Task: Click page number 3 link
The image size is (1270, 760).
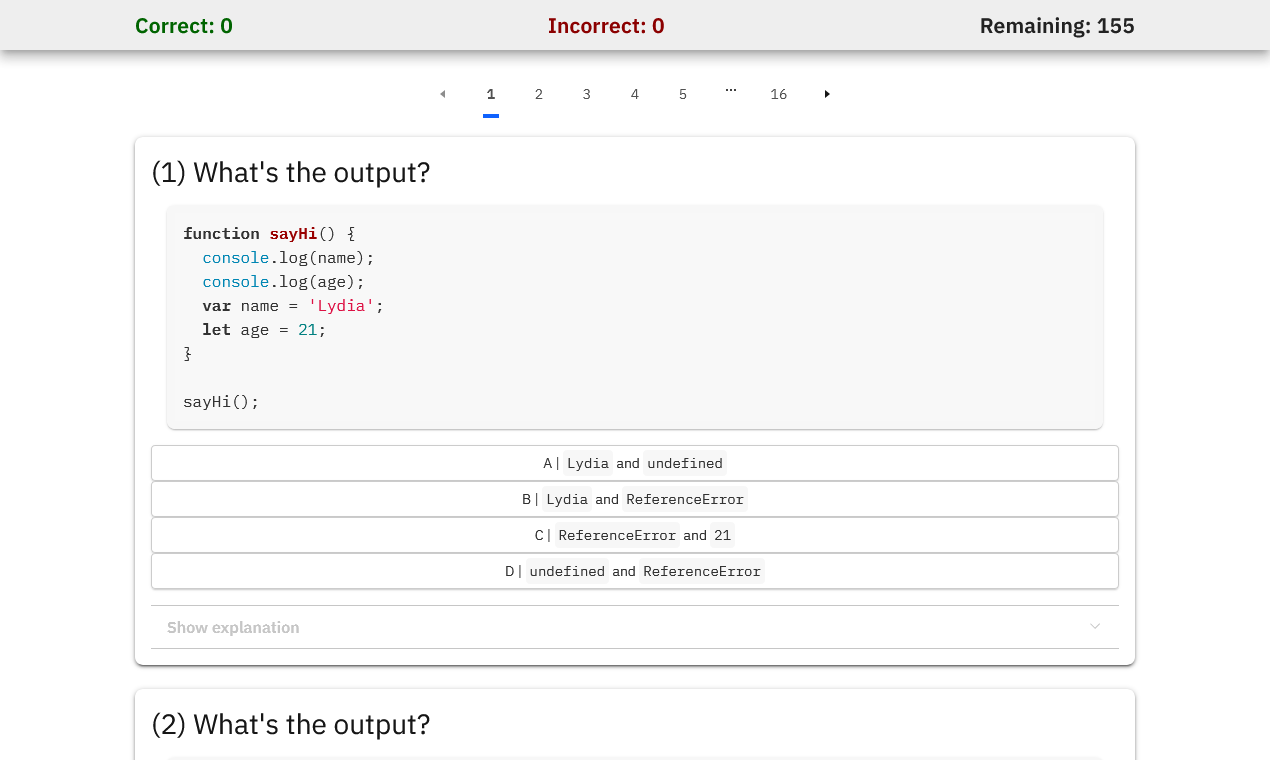Action: [x=586, y=93]
